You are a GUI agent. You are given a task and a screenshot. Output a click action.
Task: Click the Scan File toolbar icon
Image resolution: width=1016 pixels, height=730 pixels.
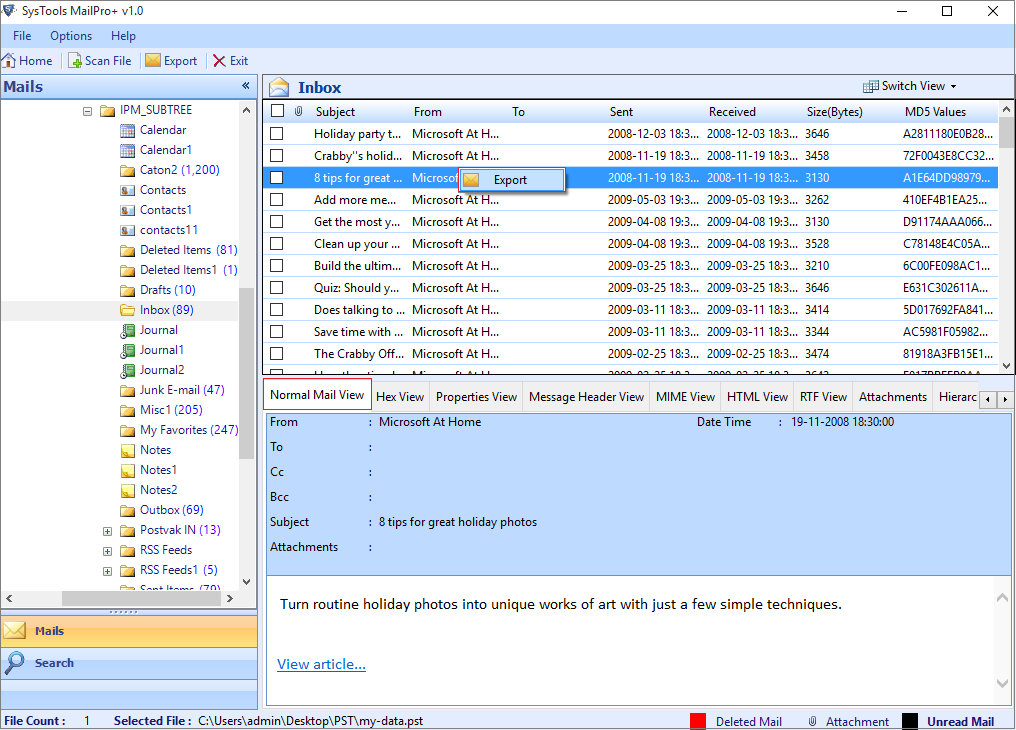(x=75, y=61)
